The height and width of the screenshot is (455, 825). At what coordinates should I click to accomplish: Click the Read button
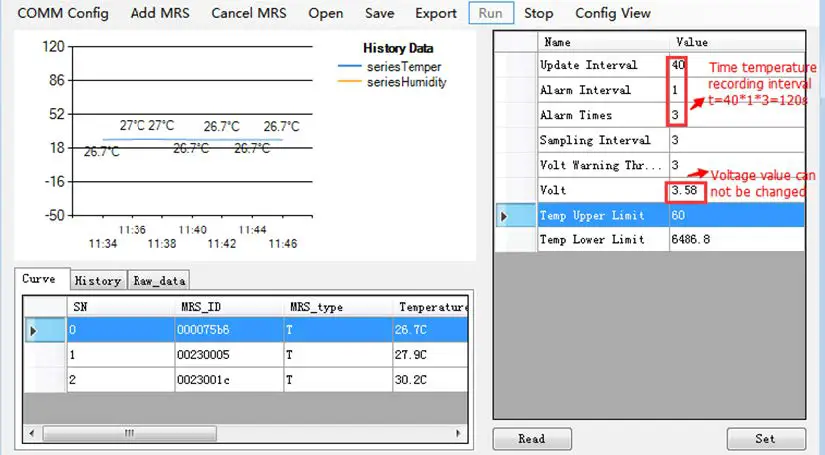[x=532, y=439]
